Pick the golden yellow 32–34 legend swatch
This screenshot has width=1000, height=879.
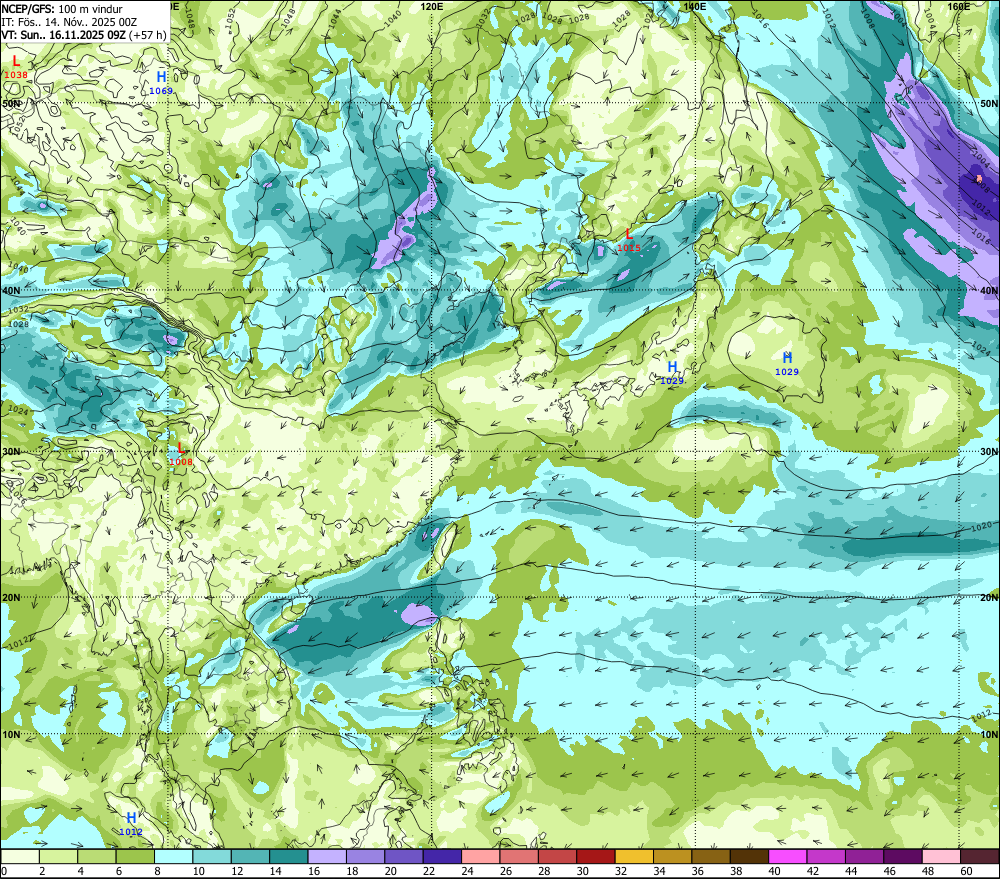tap(634, 856)
